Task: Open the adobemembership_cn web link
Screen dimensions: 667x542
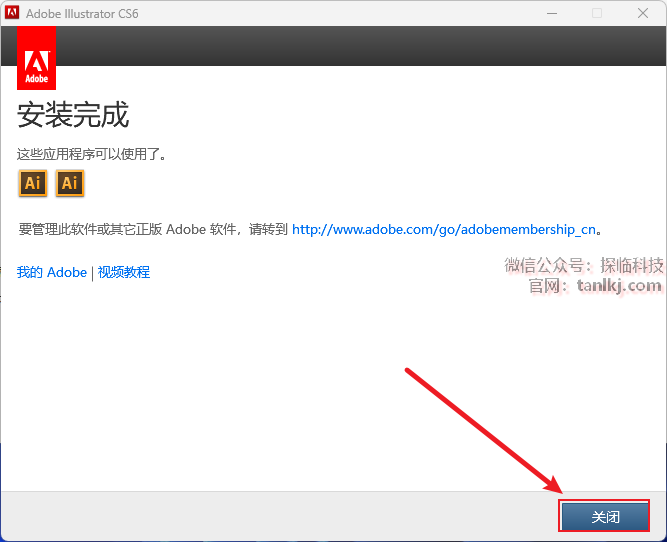Action: click(x=444, y=229)
